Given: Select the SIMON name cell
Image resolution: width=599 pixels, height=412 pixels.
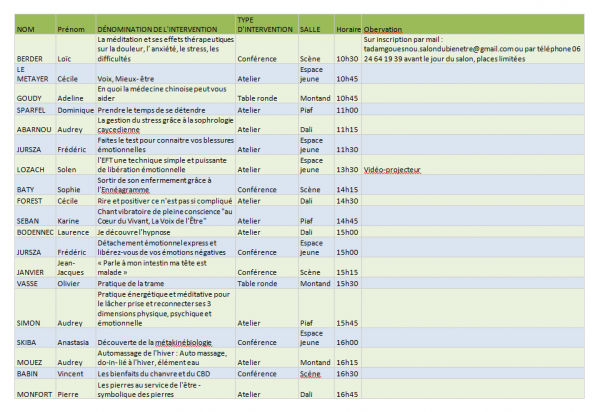Looking at the screenshot, I should click(x=35, y=308).
